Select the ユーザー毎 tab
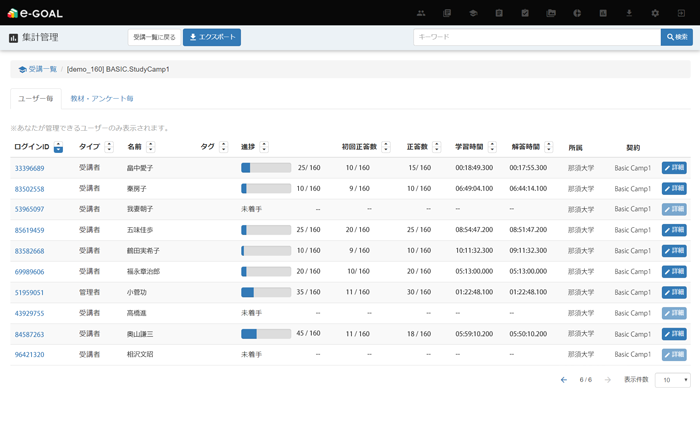 point(36,99)
